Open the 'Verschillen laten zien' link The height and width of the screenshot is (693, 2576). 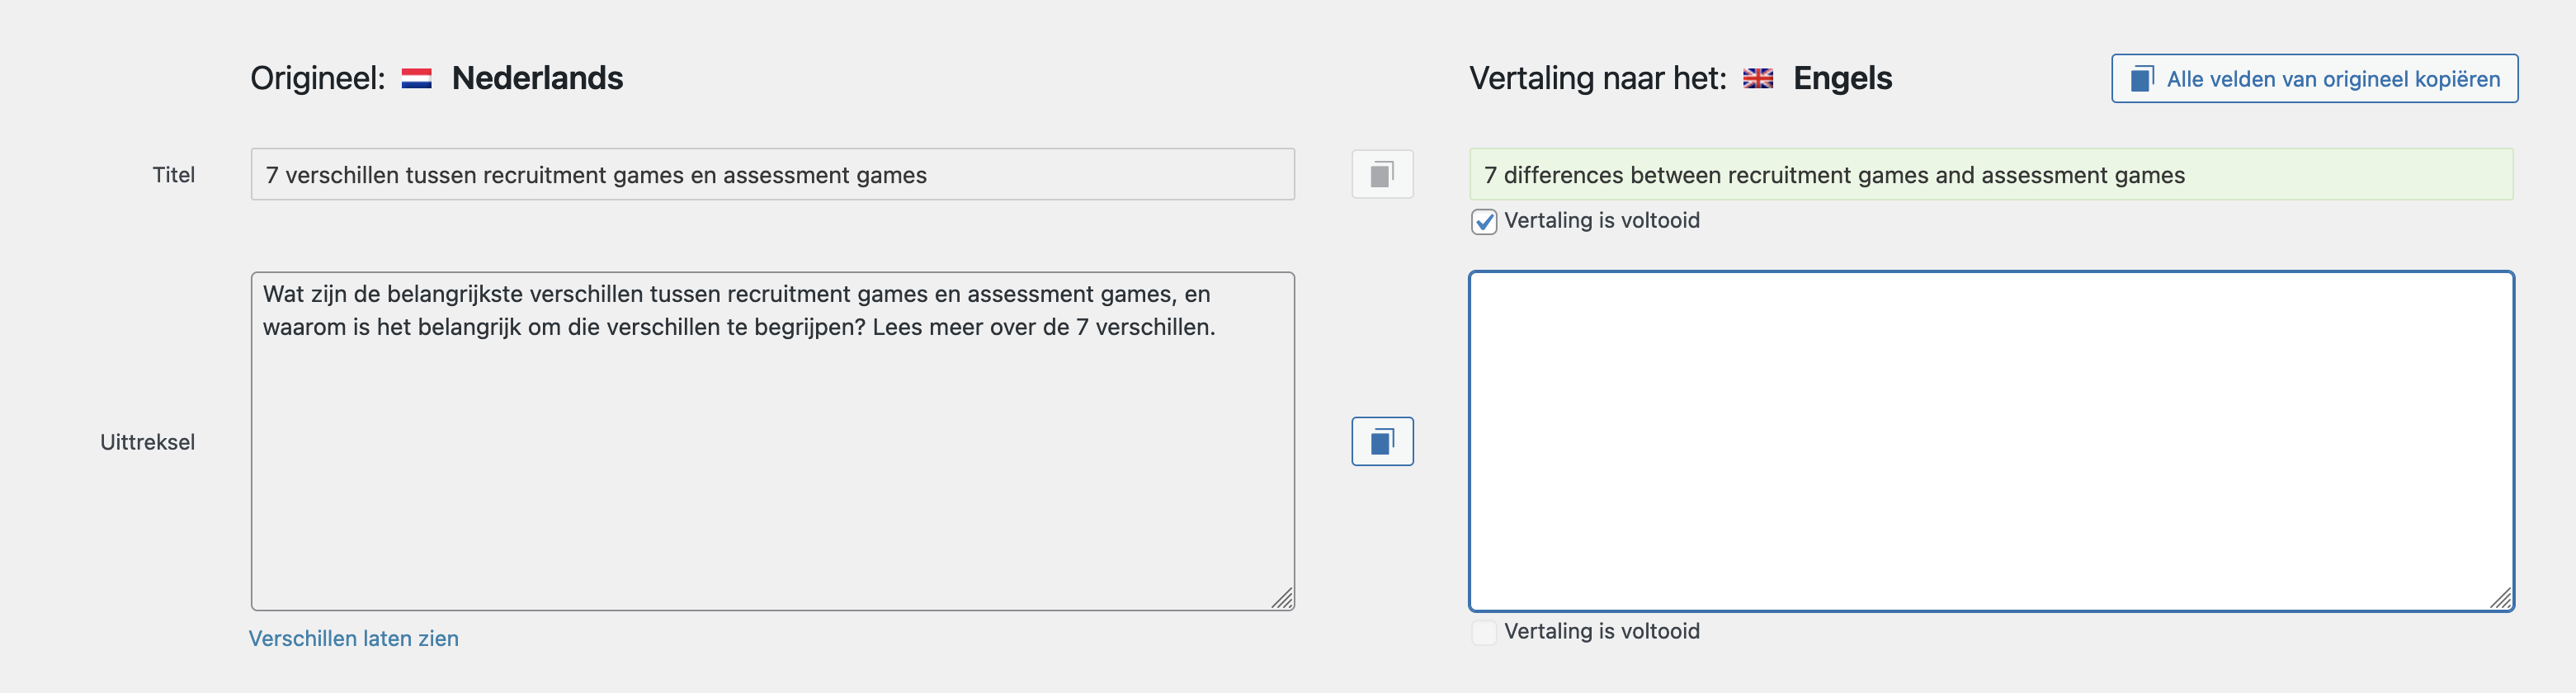pyautogui.click(x=354, y=638)
